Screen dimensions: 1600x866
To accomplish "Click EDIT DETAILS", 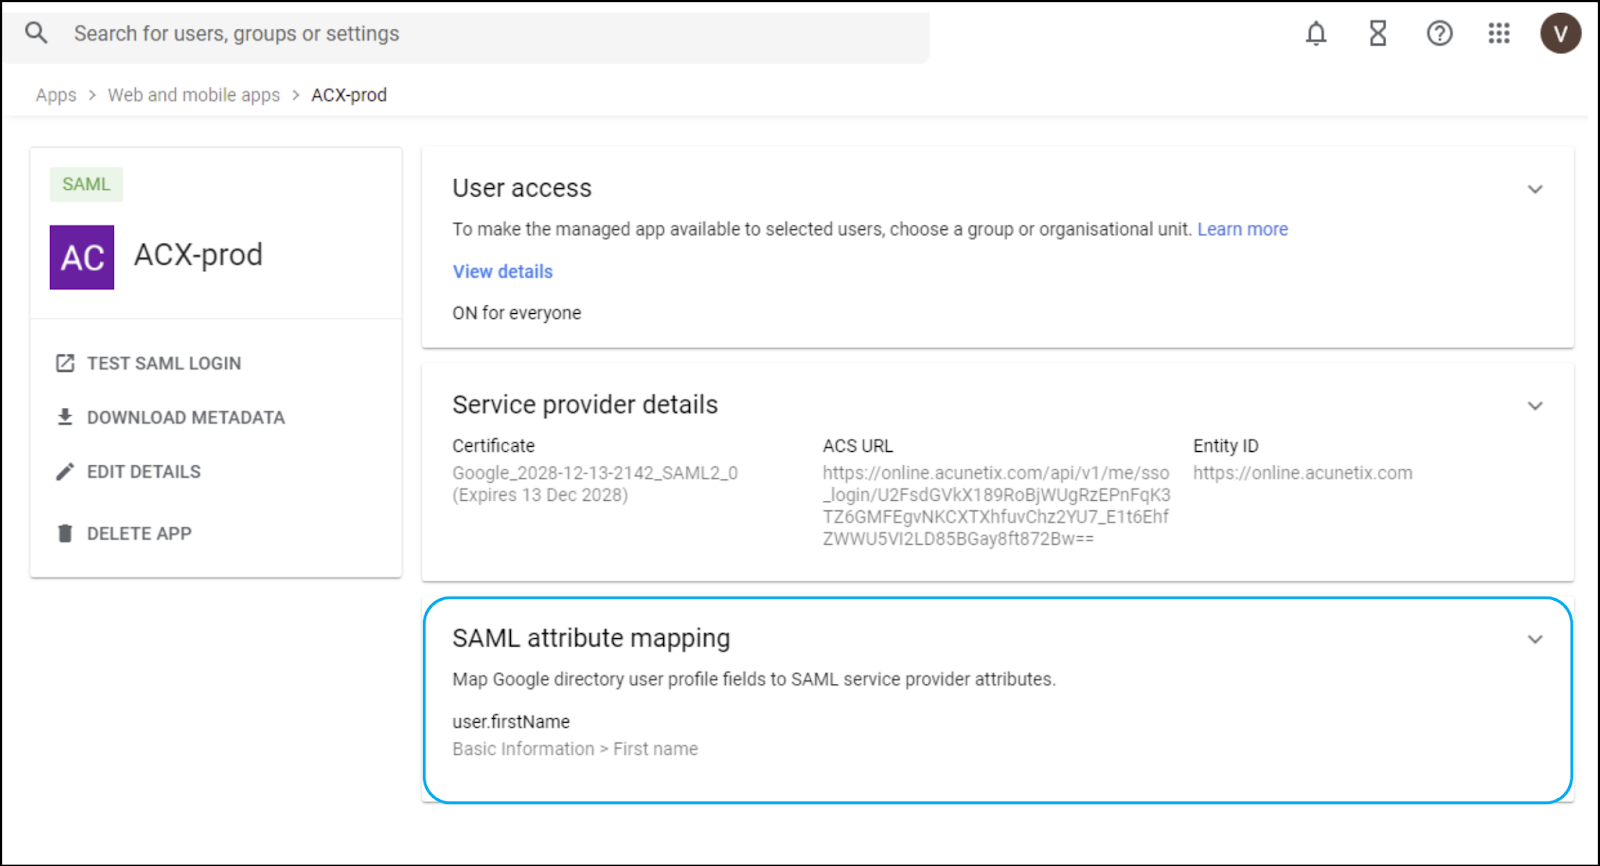I will tap(144, 471).
